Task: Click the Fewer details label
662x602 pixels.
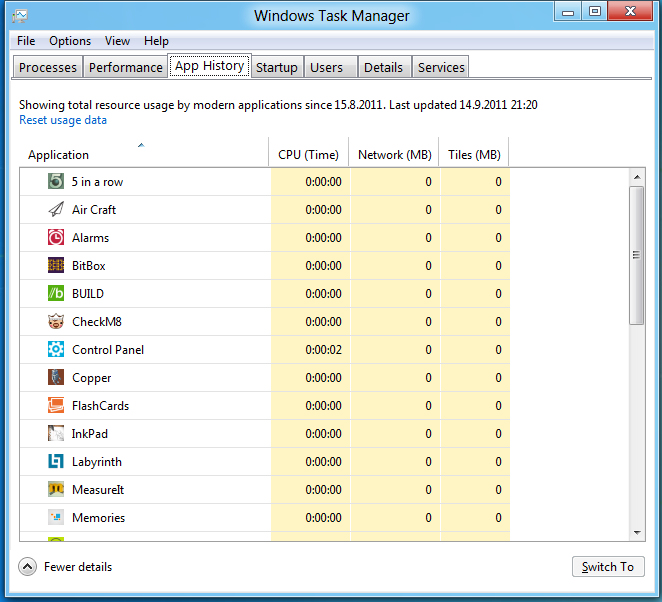Action: [78, 567]
